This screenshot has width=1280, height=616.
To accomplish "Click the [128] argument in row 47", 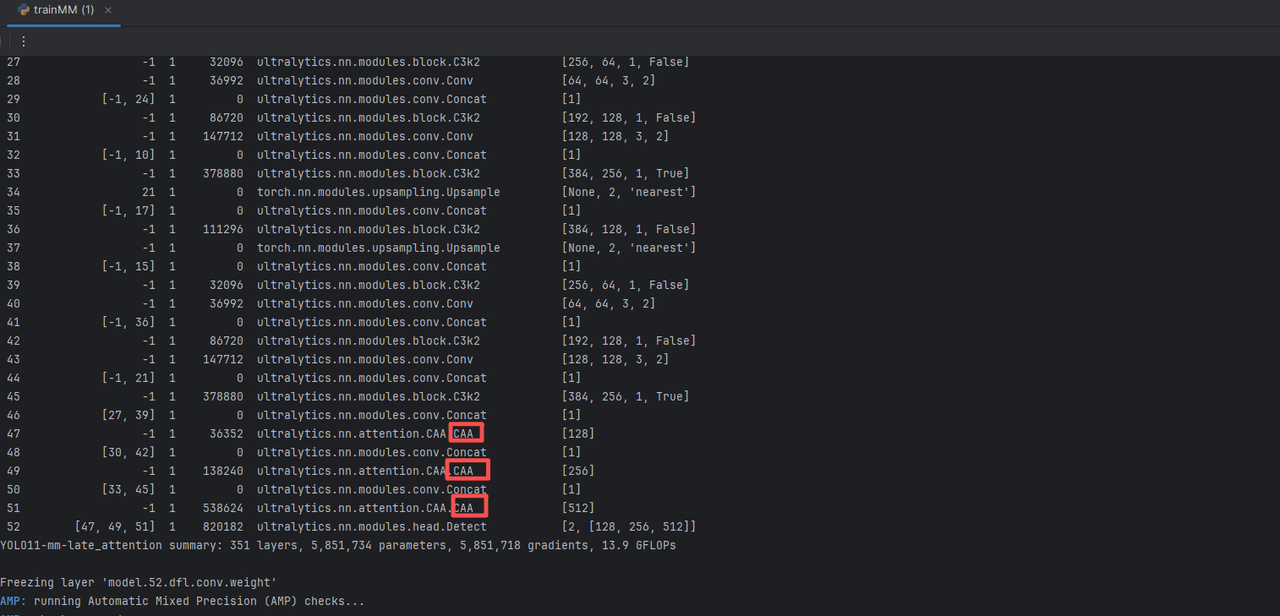I will 578,434.
